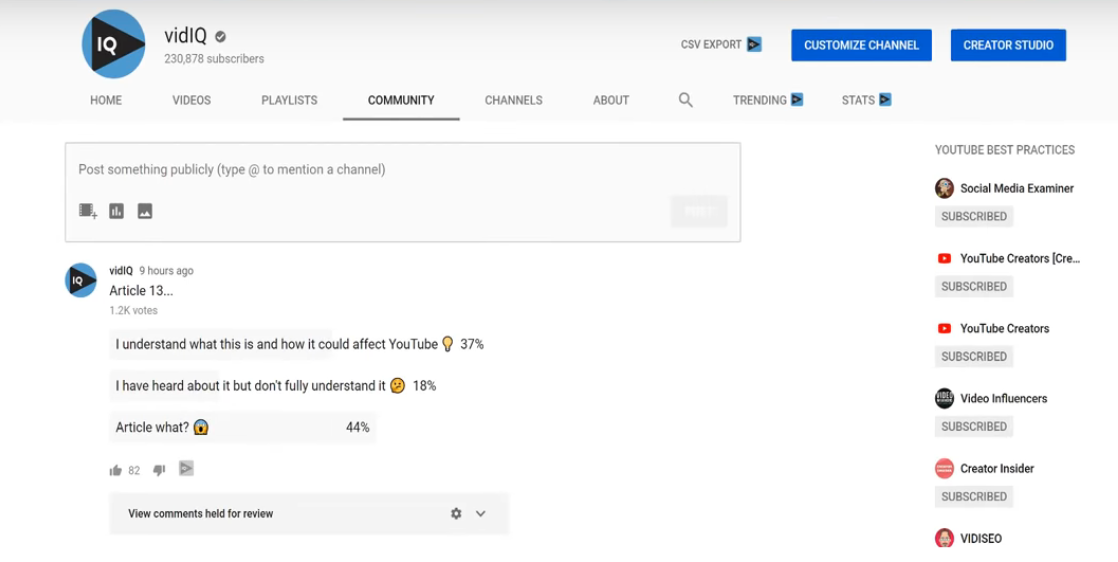
Task: Click the 'YouTube Best Practices' heading
Action: click(1005, 150)
